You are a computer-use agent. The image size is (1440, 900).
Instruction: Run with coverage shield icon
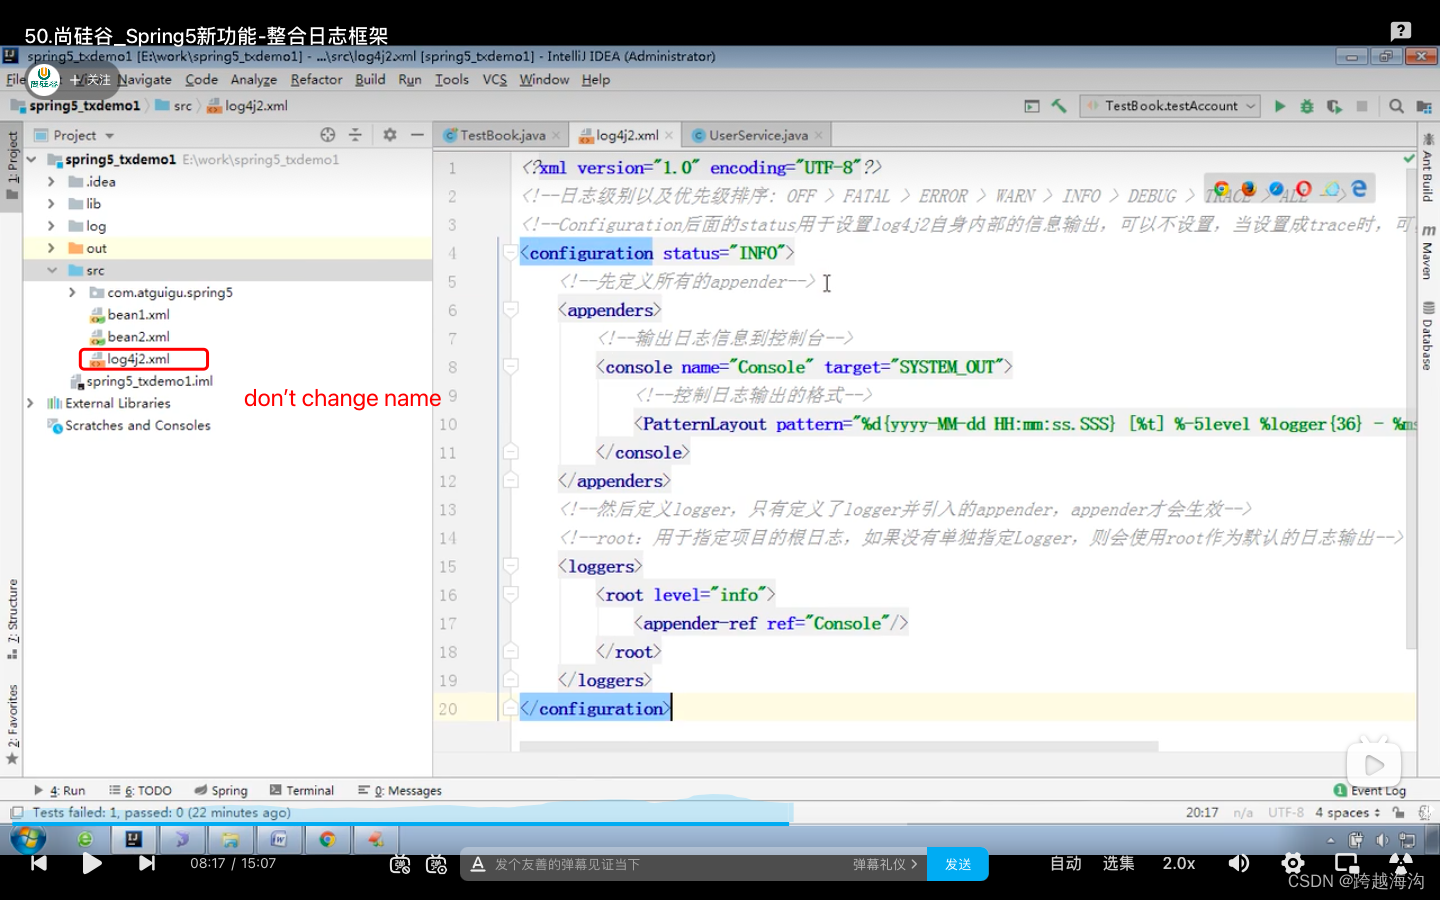click(1334, 106)
